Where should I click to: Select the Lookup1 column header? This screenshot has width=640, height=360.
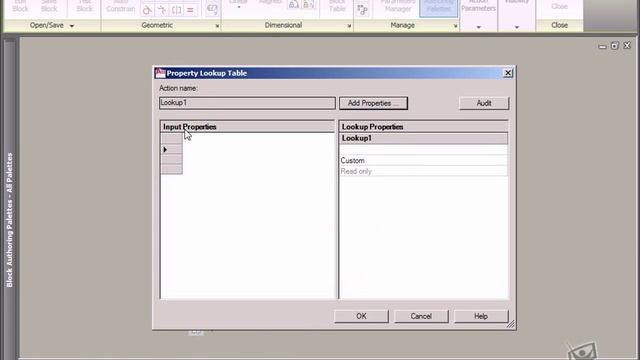tap(424, 138)
